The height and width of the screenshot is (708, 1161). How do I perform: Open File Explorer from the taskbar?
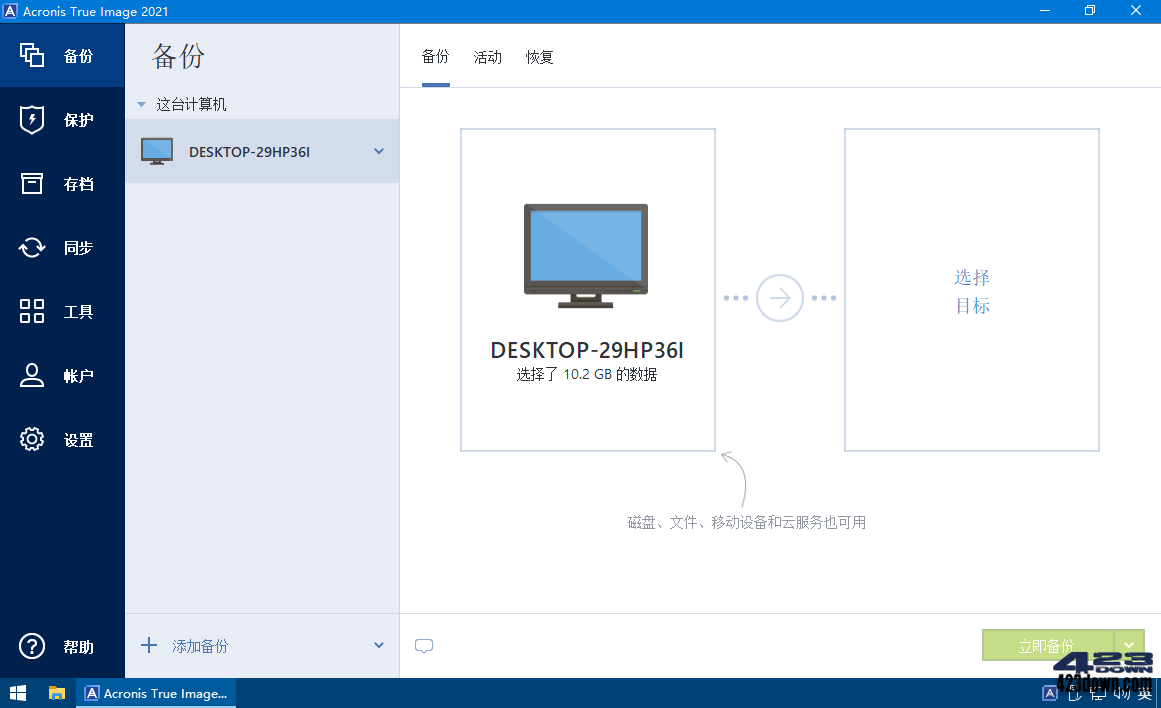tap(57, 692)
